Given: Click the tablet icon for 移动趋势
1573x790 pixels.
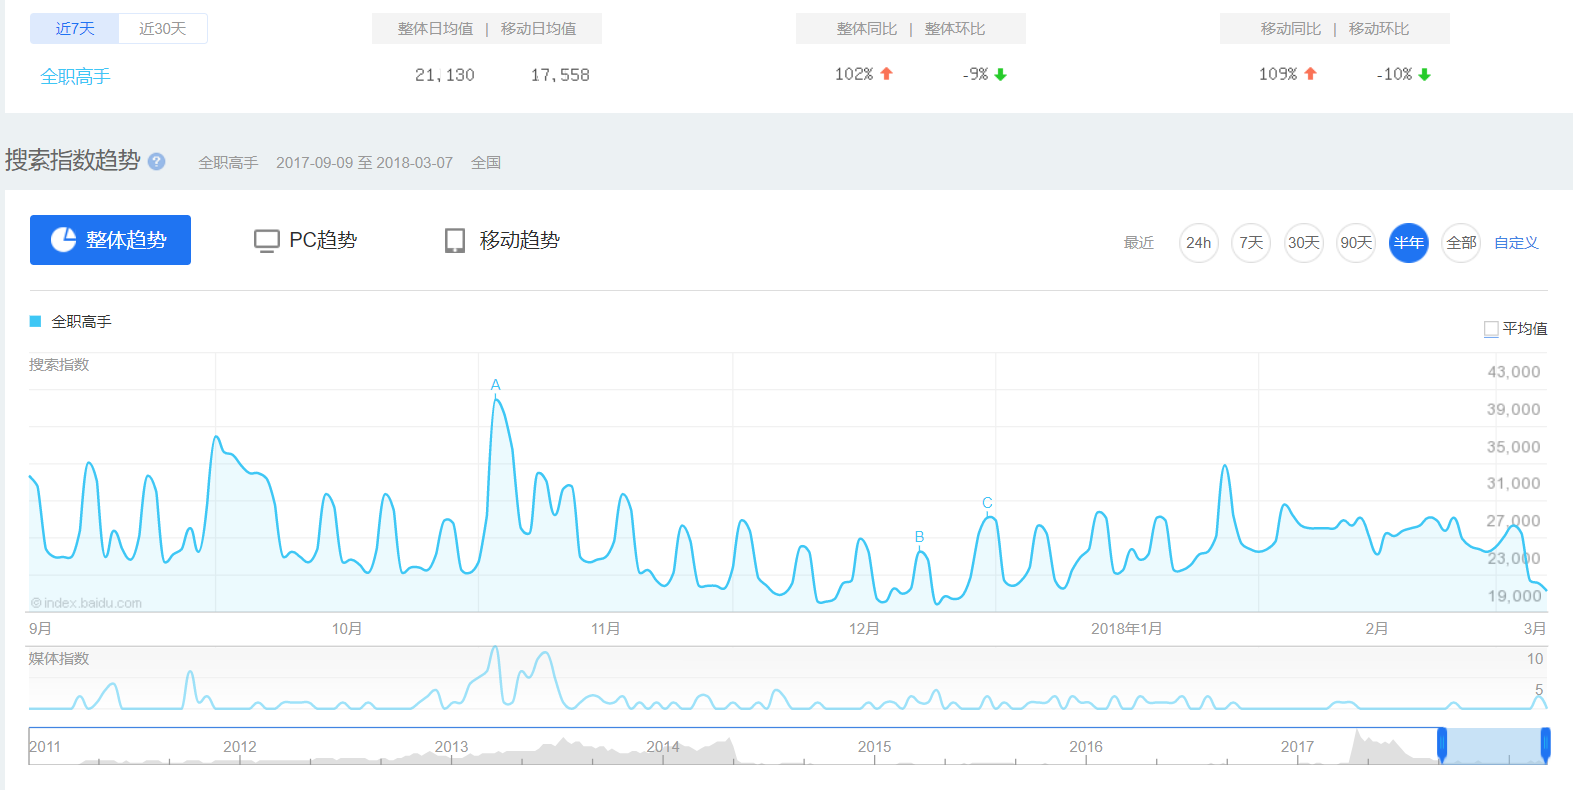Looking at the screenshot, I should pyautogui.click(x=455, y=240).
